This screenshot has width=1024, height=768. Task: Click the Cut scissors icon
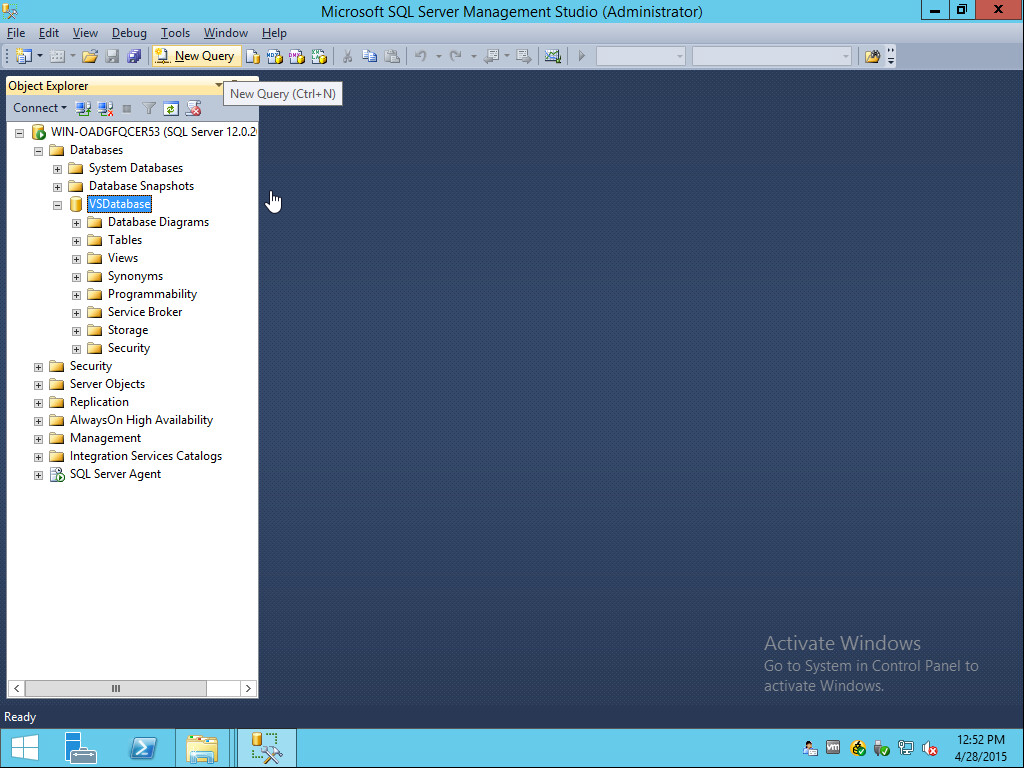[x=347, y=56]
